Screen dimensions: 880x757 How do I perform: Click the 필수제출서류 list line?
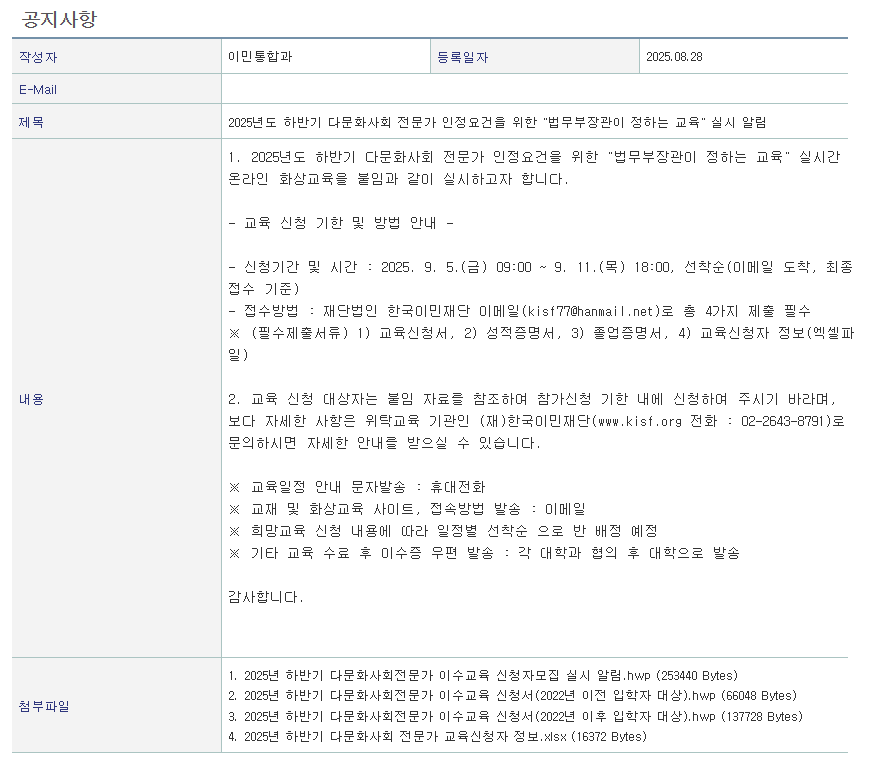coord(540,344)
